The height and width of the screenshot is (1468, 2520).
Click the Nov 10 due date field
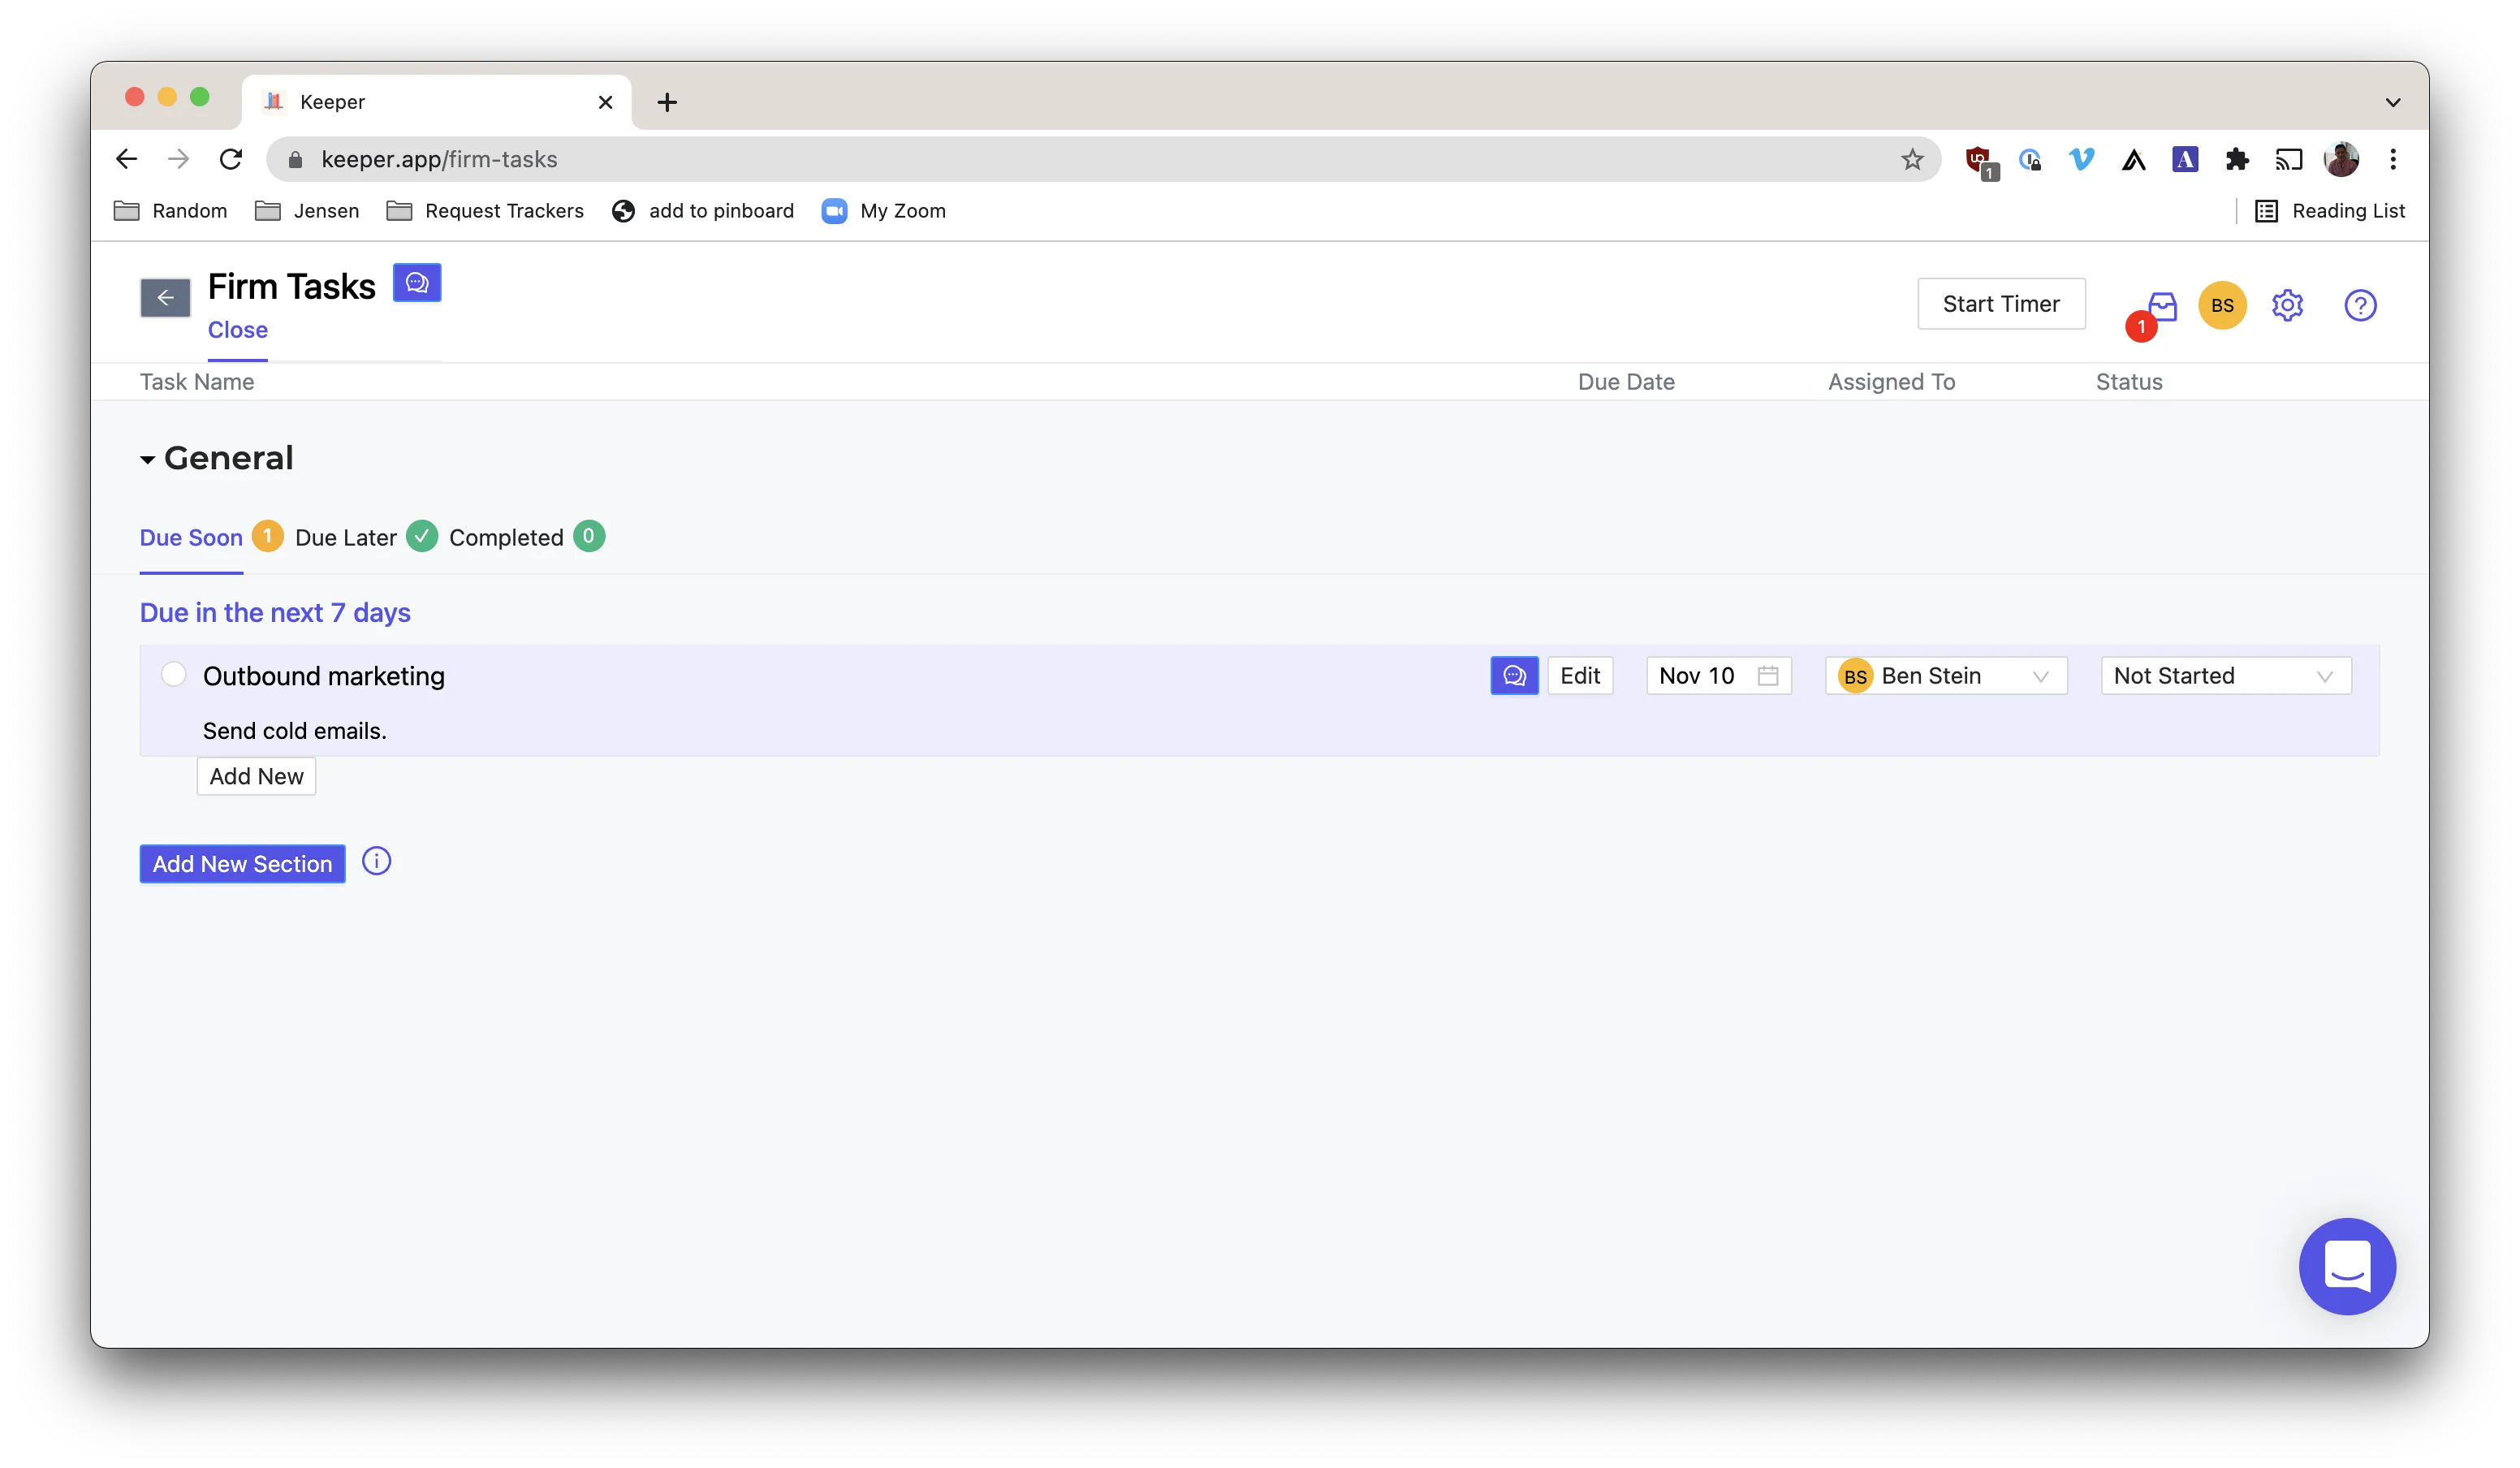(x=1718, y=676)
